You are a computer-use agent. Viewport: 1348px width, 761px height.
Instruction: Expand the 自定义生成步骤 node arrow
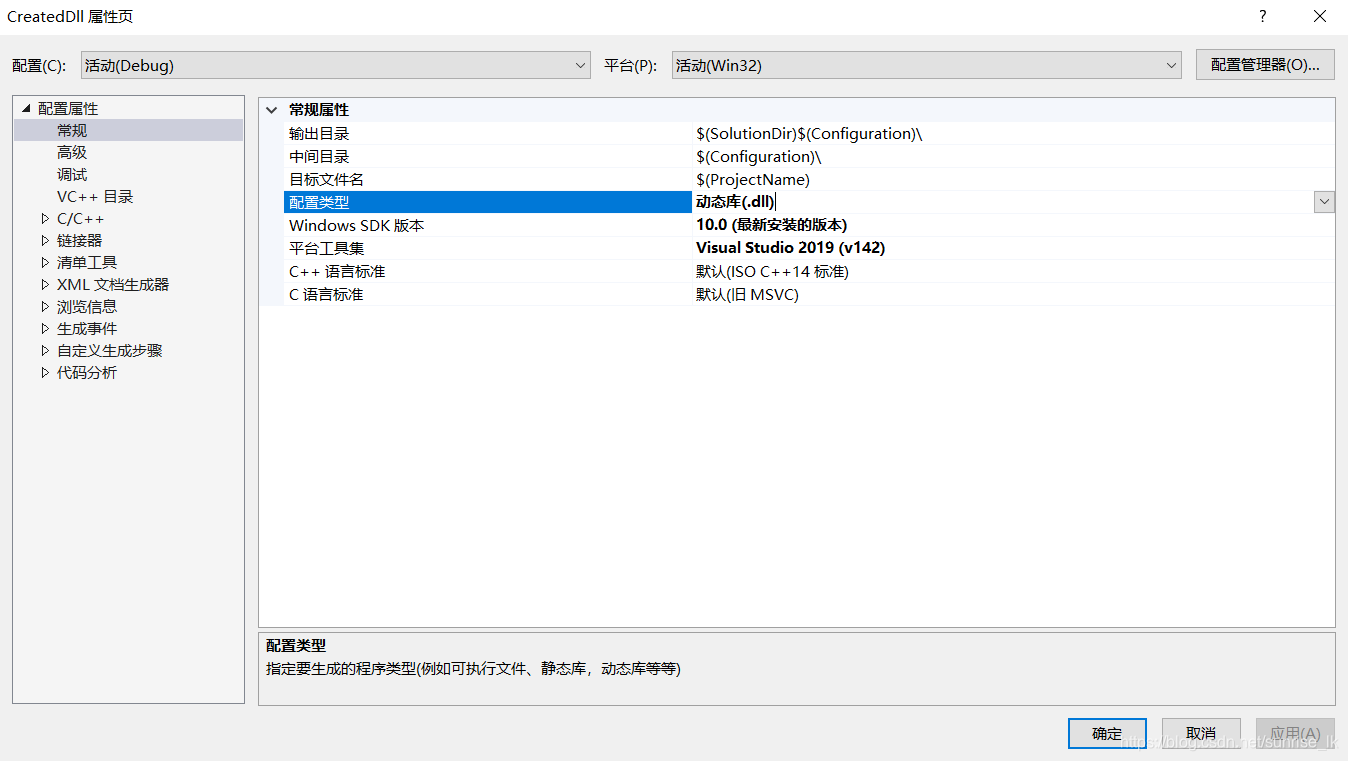(45, 350)
